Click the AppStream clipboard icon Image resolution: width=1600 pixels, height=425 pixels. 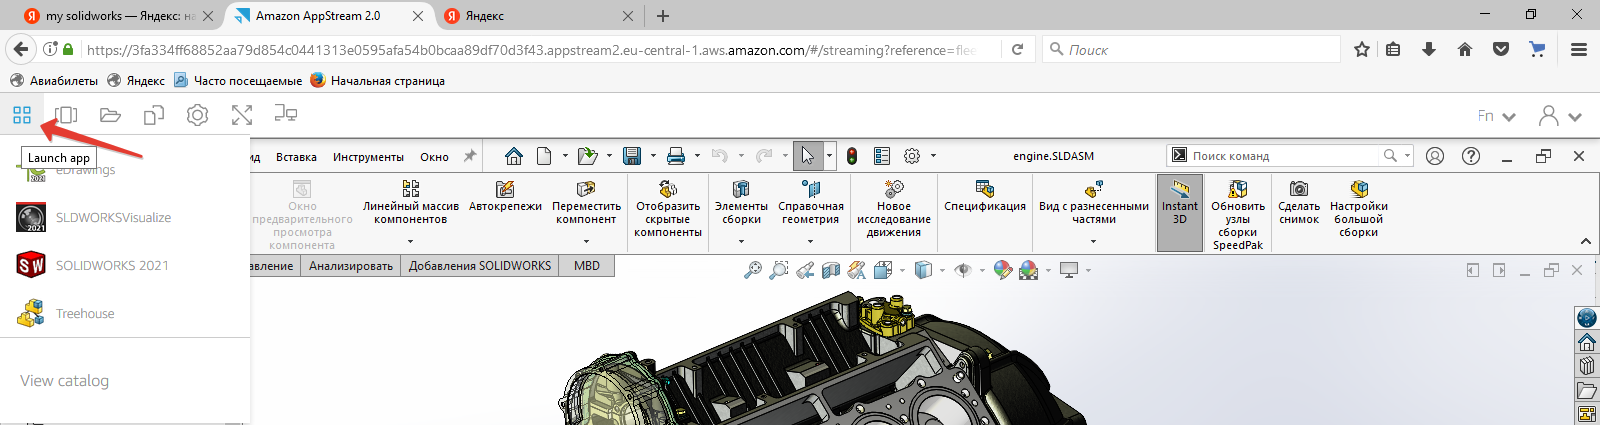[x=154, y=115]
